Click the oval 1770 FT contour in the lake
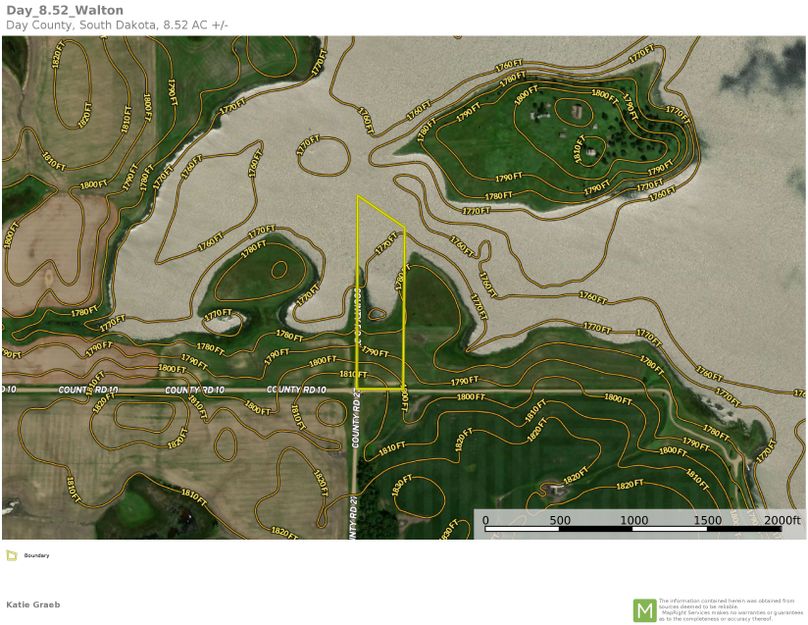 [x=323, y=158]
